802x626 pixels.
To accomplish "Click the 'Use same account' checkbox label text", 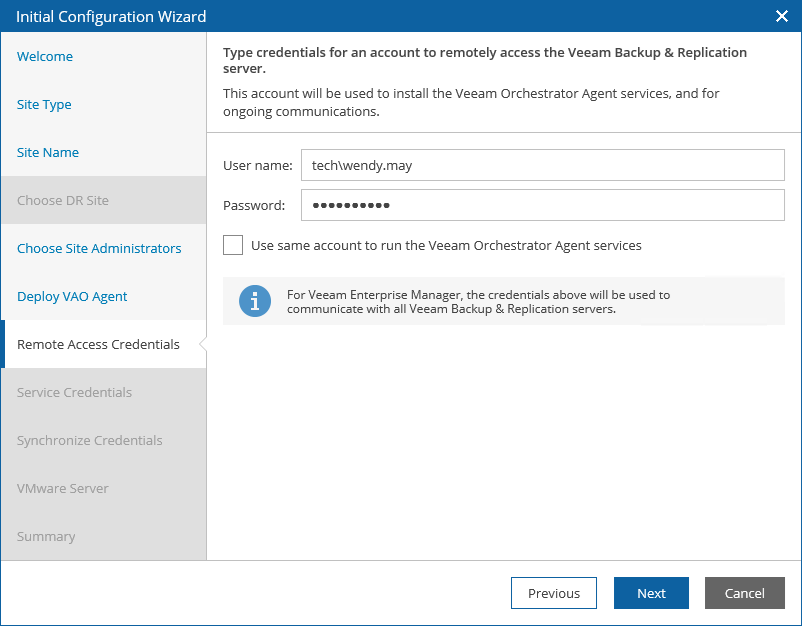I will pos(446,245).
